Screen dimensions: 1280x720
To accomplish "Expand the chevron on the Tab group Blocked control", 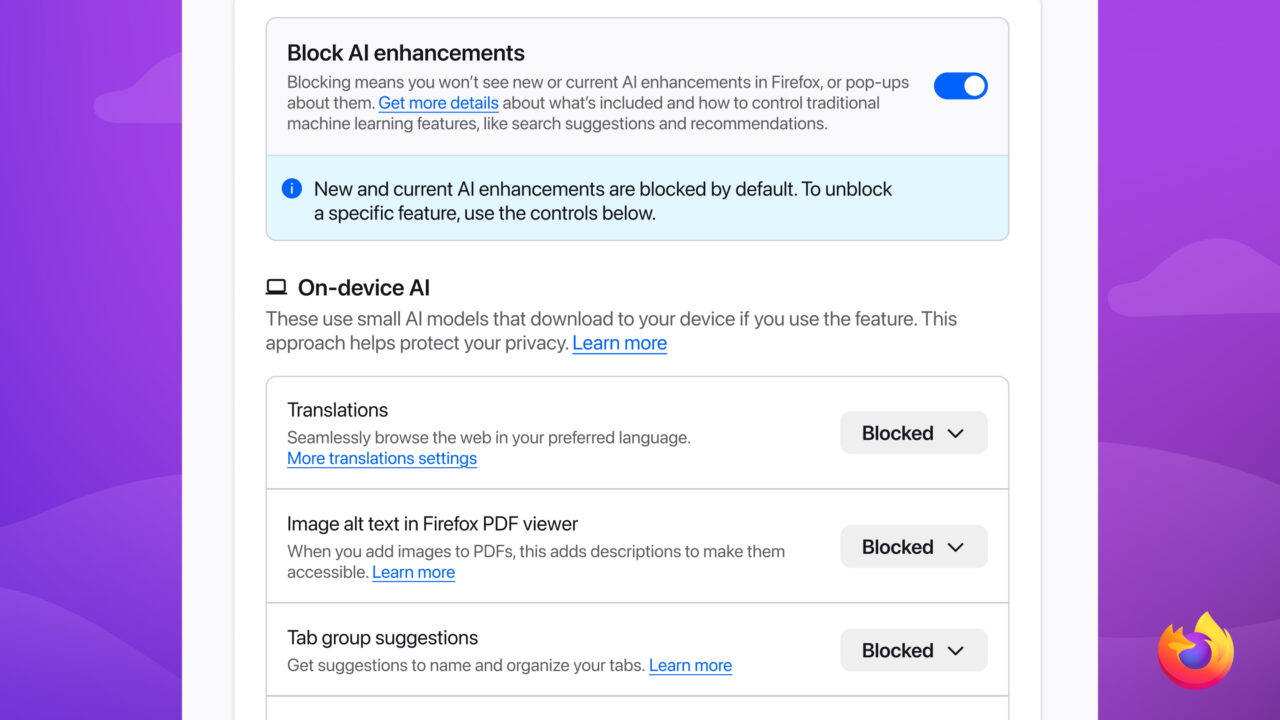I will (955, 650).
